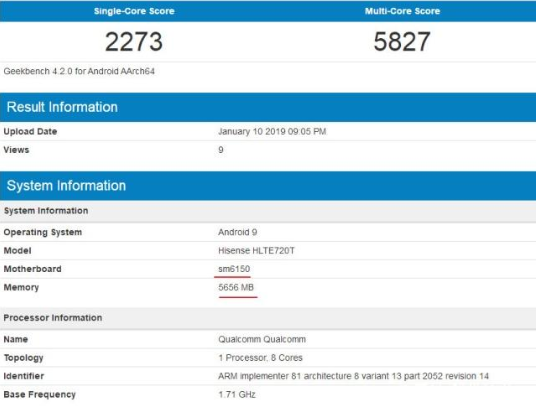Click the underlined 5656 MB memory value
The height and width of the screenshot is (407, 536).
point(236,287)
